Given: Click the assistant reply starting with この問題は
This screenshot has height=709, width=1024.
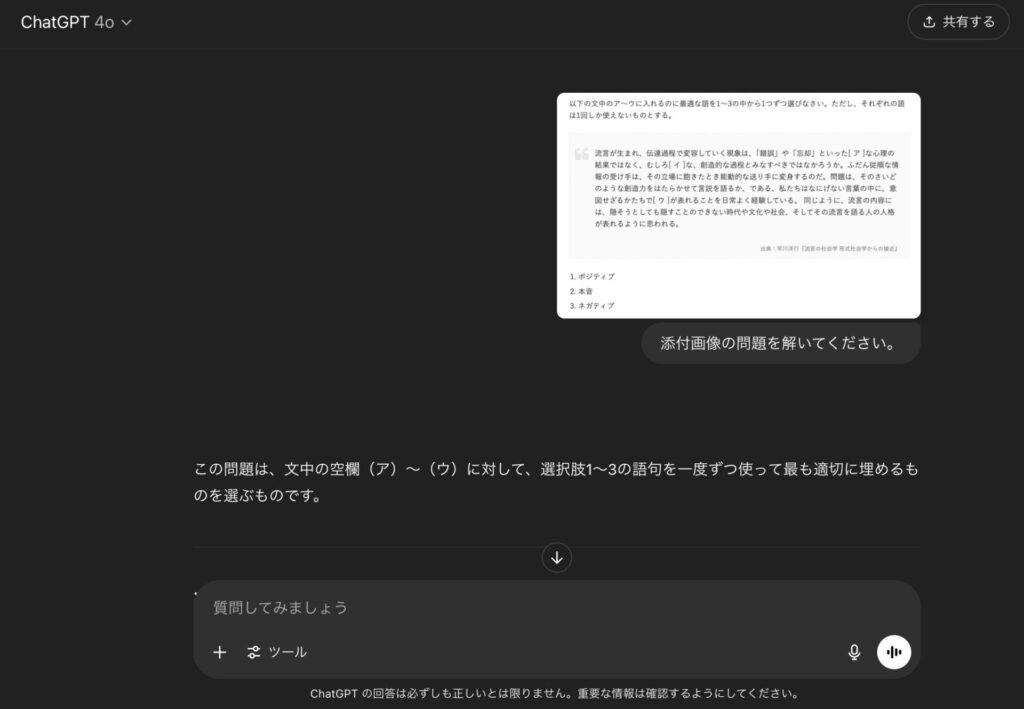Looking at the screenshot, I should (555, 482).
